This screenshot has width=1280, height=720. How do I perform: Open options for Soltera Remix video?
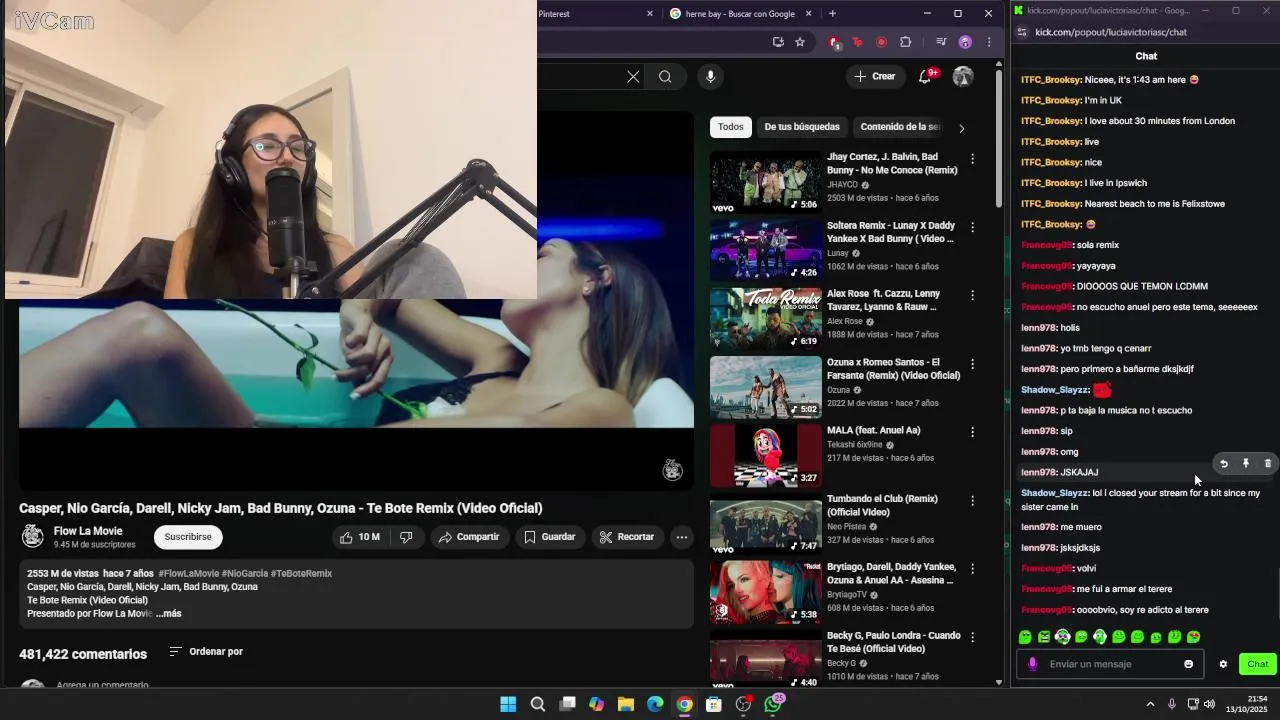972,227
